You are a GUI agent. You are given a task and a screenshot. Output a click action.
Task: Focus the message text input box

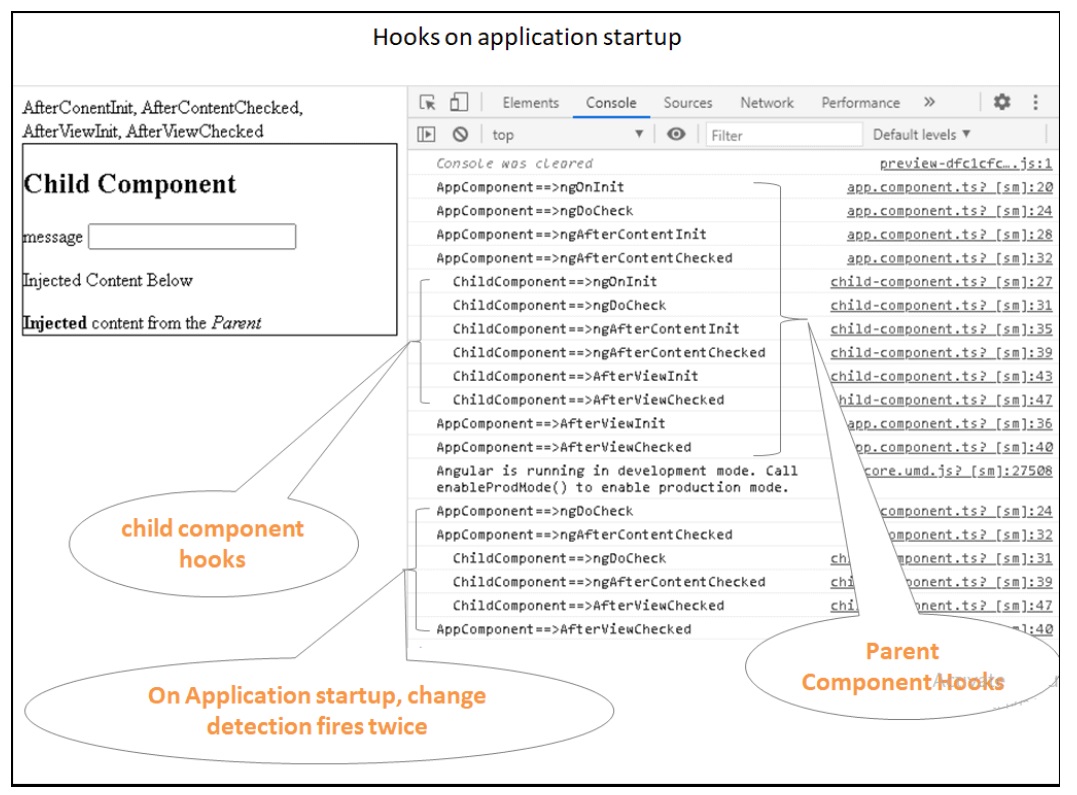click(192, 236)
